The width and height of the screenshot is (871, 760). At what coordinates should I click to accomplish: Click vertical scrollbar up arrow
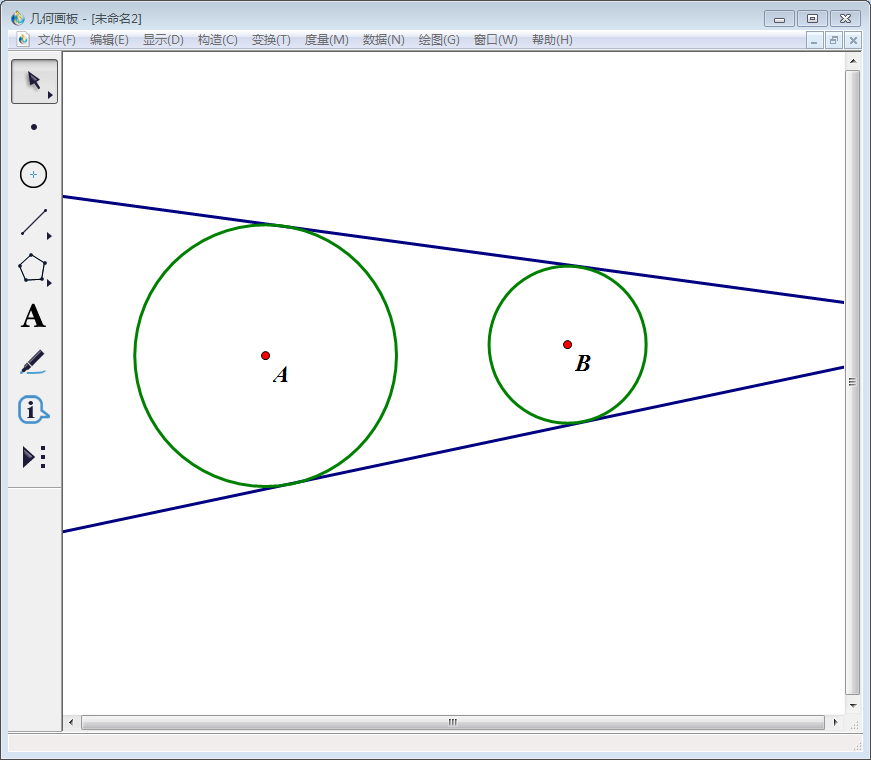(x=853, y=61)
